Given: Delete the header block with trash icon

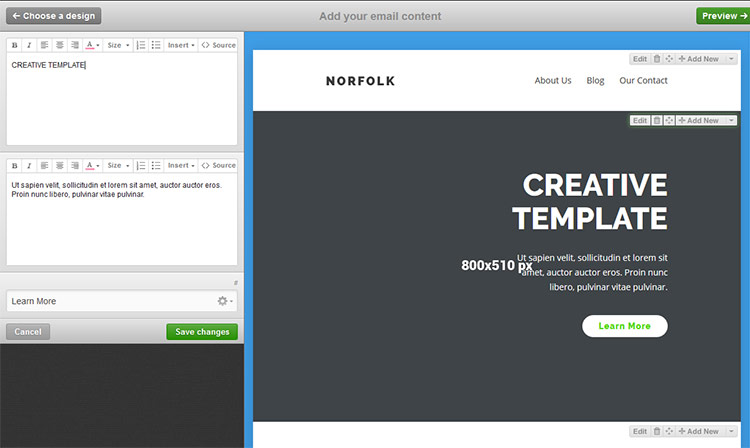Looking at the screenshot, I should tap(657, 59).
